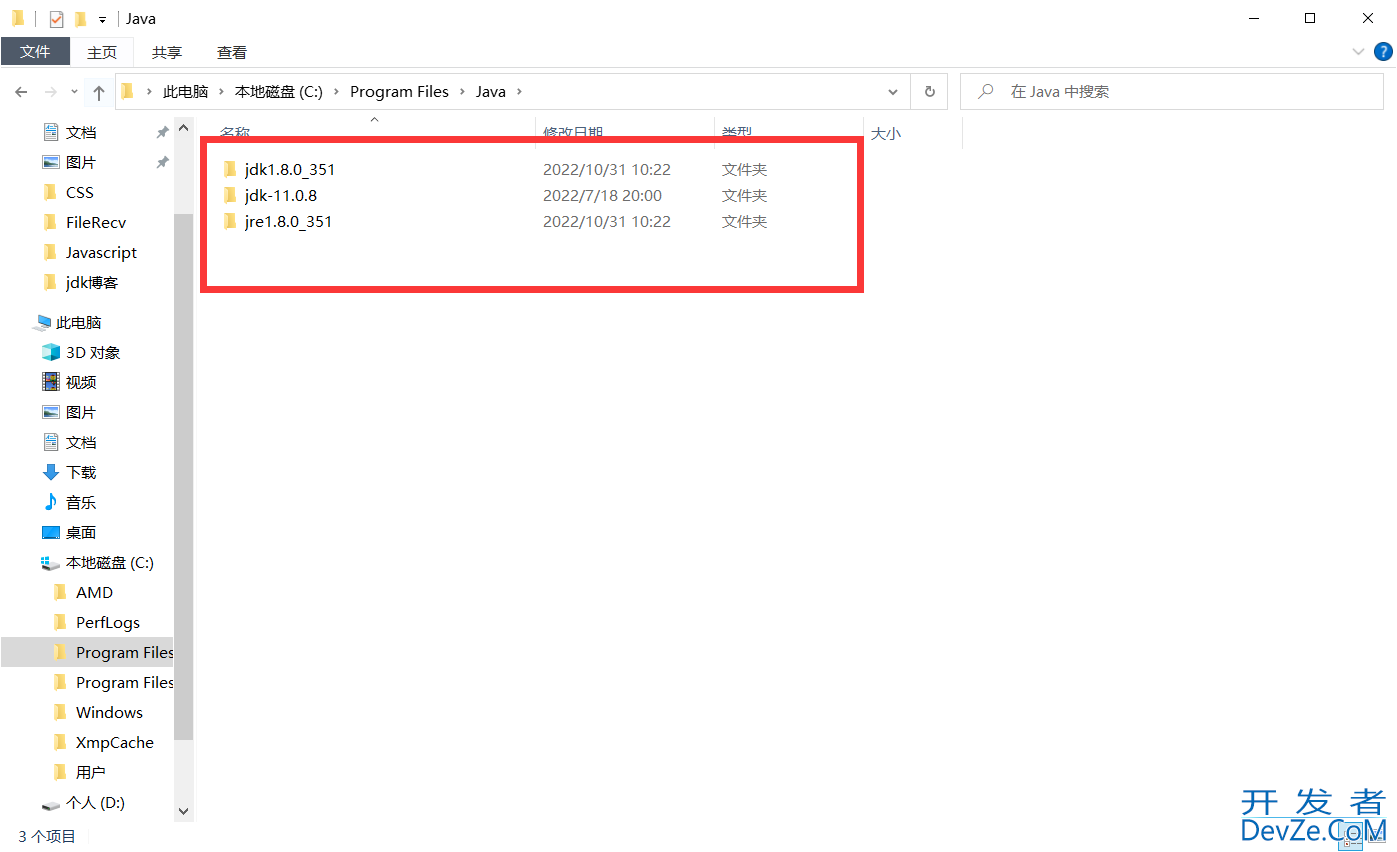
Task: Switch to the 查看 ribbon tab
Action: click(232, 52)
